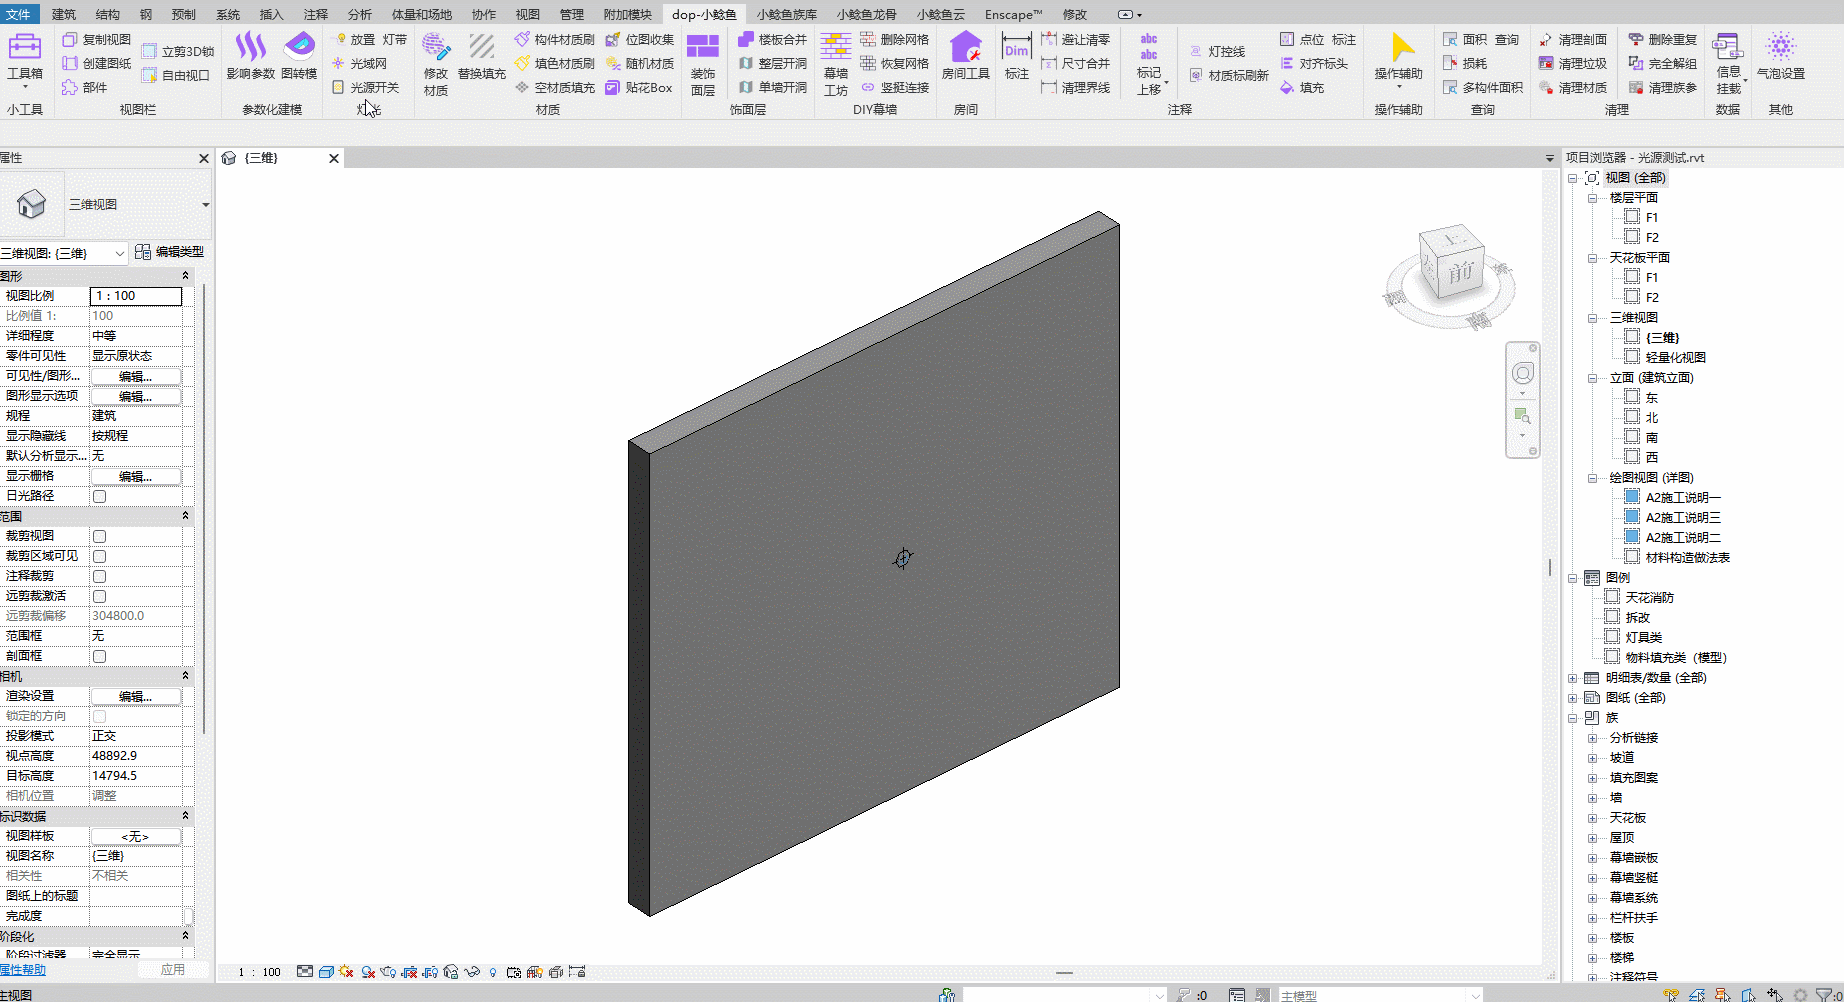Toggle the 裁剪区域可见 checkbox

(99, 556)
